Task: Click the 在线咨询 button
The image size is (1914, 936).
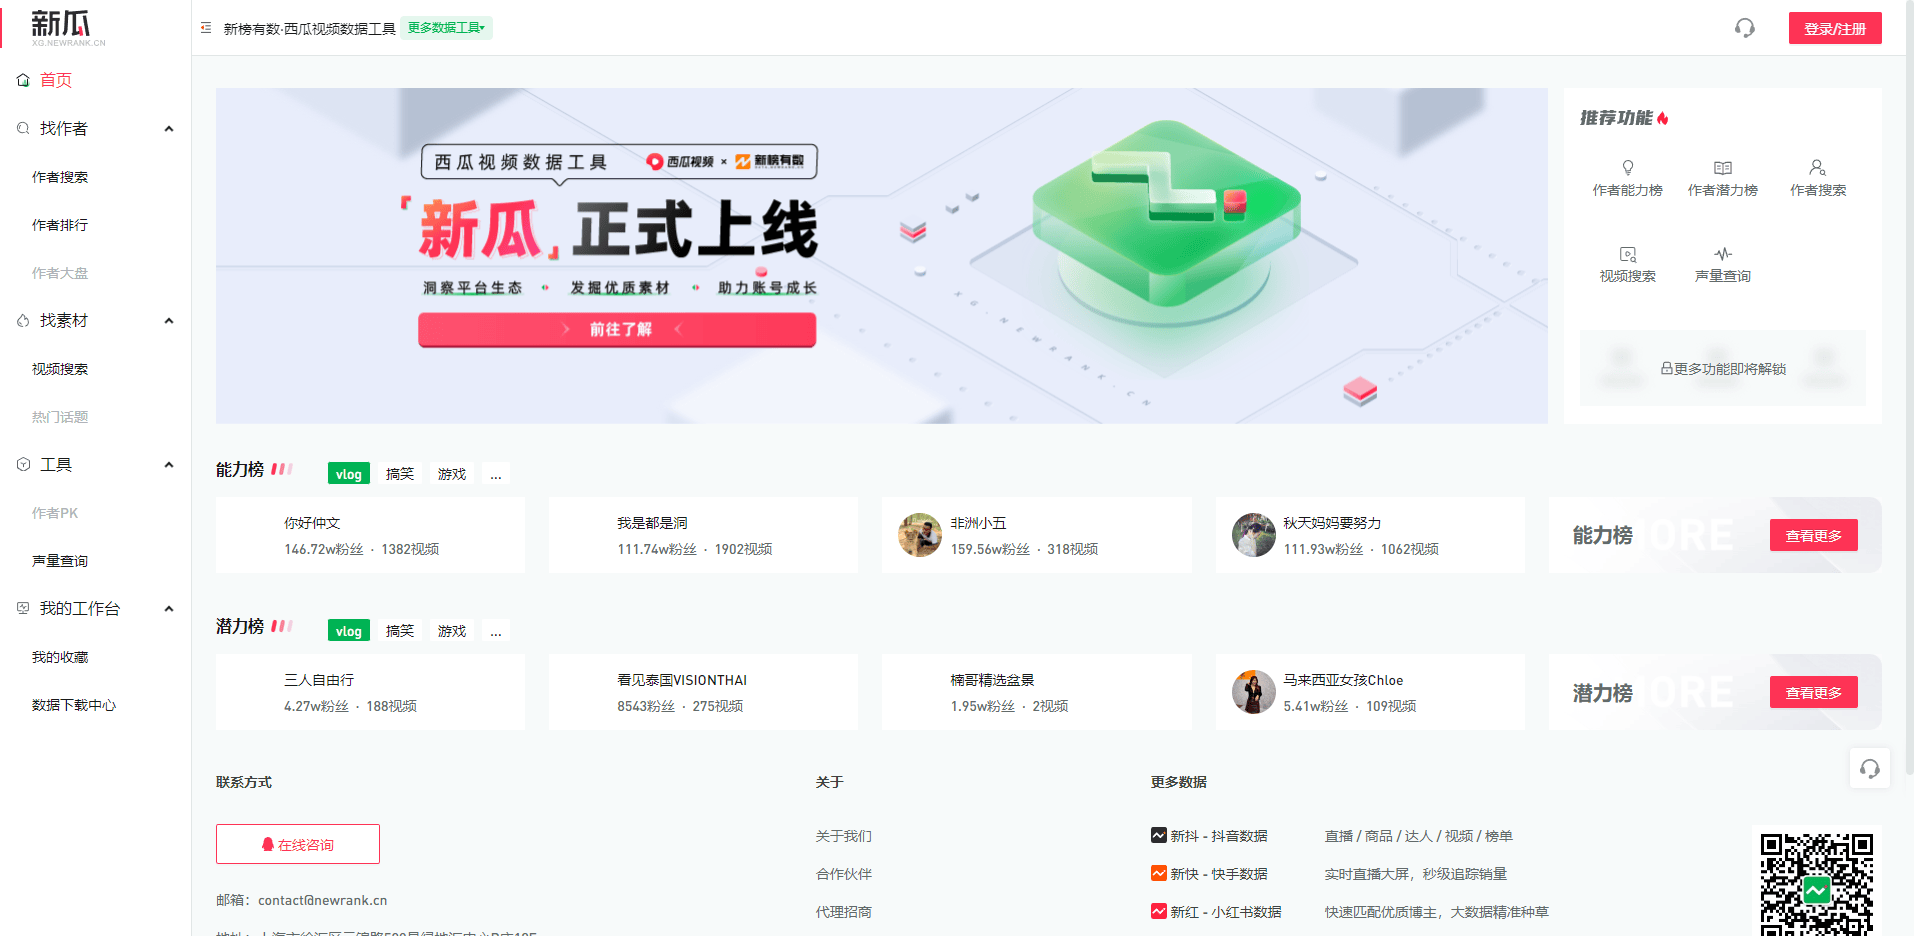Action: coord(298,844)
